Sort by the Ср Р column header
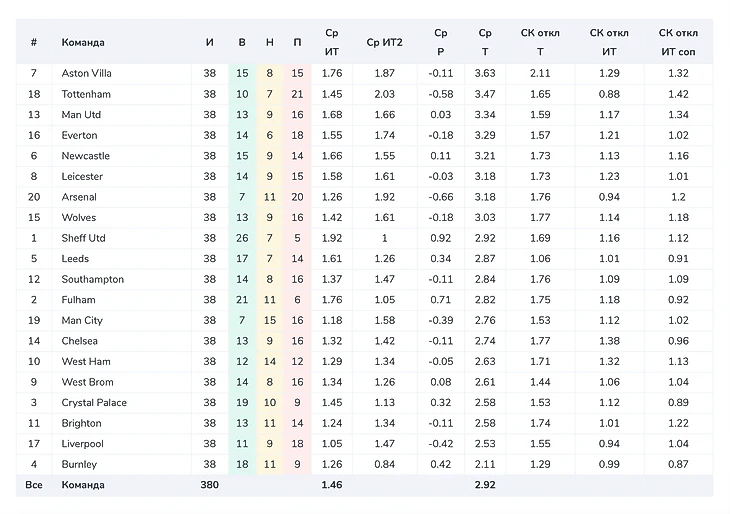Viewport: 730px width, 514px height. point(441,42)
